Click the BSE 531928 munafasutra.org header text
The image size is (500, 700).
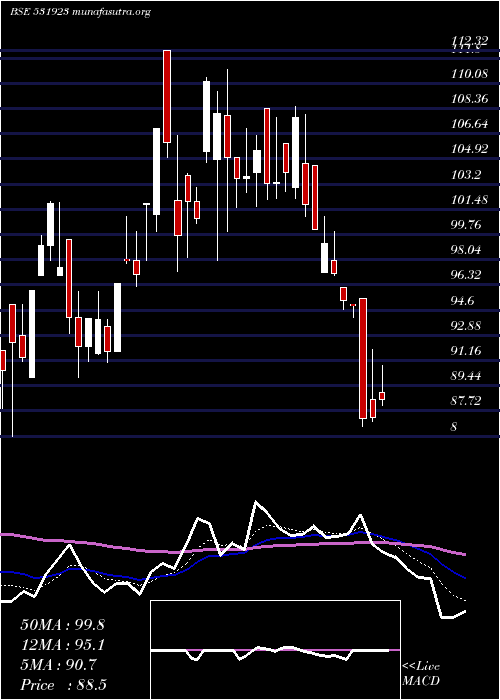[80, 12]
